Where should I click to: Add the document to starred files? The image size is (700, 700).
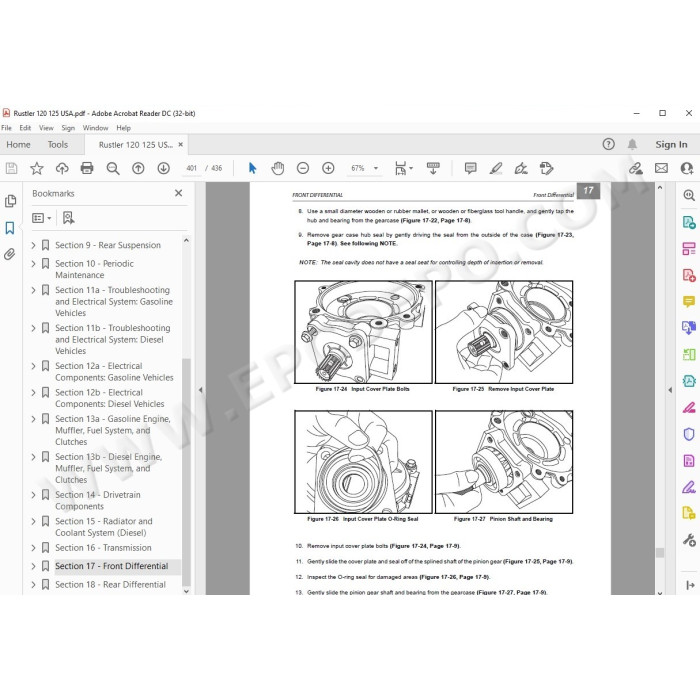pos(37,168)
